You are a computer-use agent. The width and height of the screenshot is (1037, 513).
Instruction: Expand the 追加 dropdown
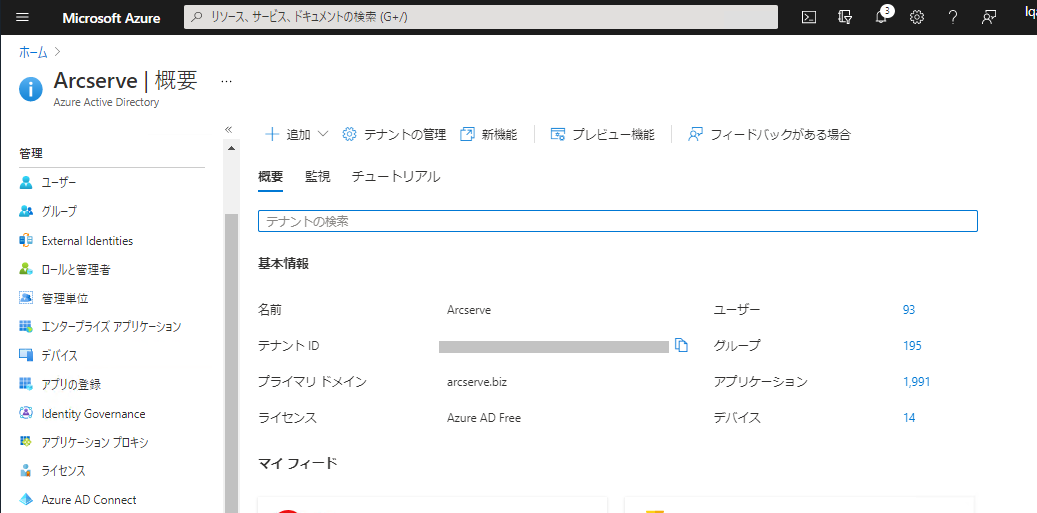(x=296, y=135)
